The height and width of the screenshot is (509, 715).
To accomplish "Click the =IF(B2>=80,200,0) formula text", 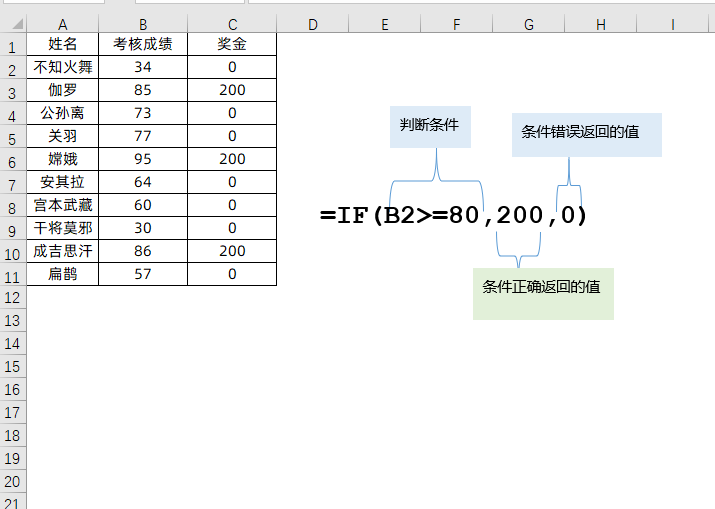I will pos(453,215).
